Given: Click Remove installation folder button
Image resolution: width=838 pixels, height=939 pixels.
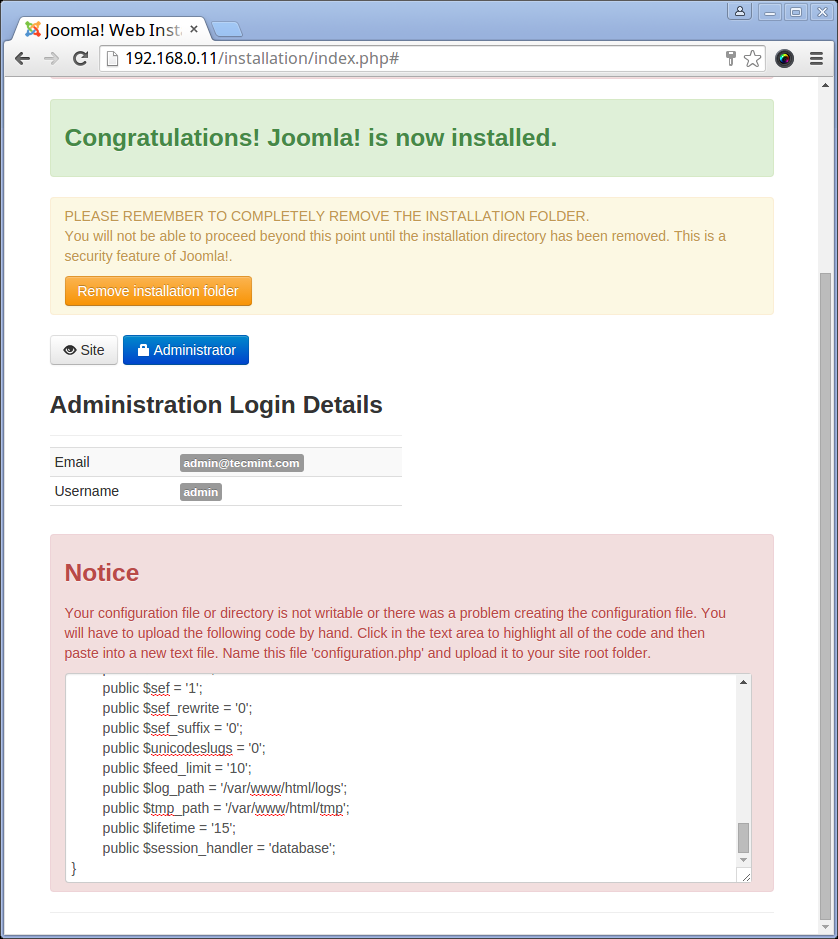Looking at the screenshot, I should (x=158, y=291).
